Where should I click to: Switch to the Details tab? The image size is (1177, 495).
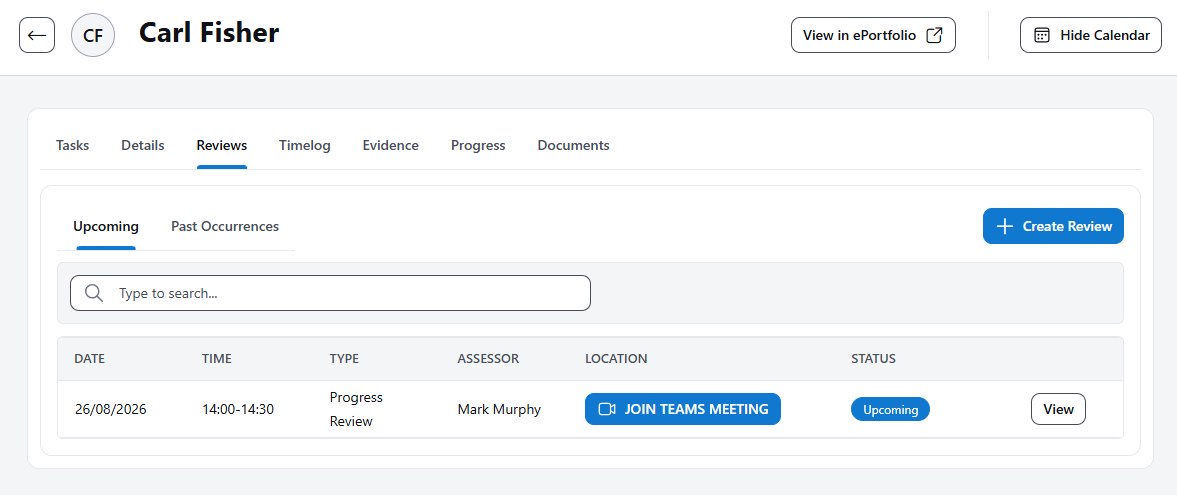[x=143, y=146]
